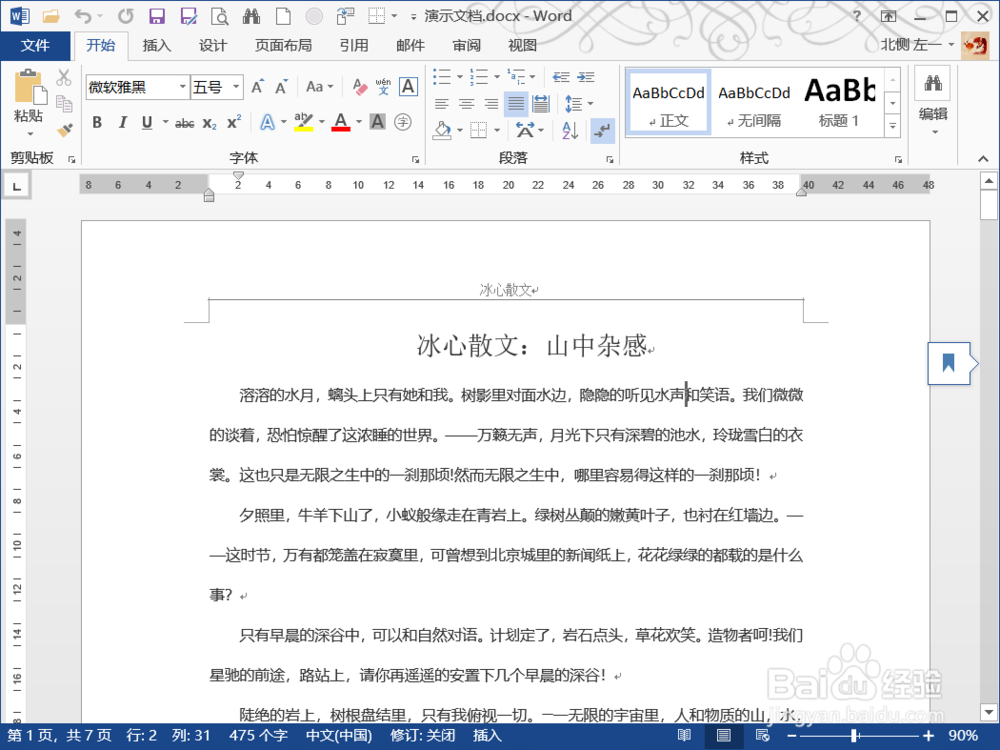The height and width of the screenshot is (750, 1000).
Task: Expand the numbering list dropdown arrow
Action: pos(497,77)
